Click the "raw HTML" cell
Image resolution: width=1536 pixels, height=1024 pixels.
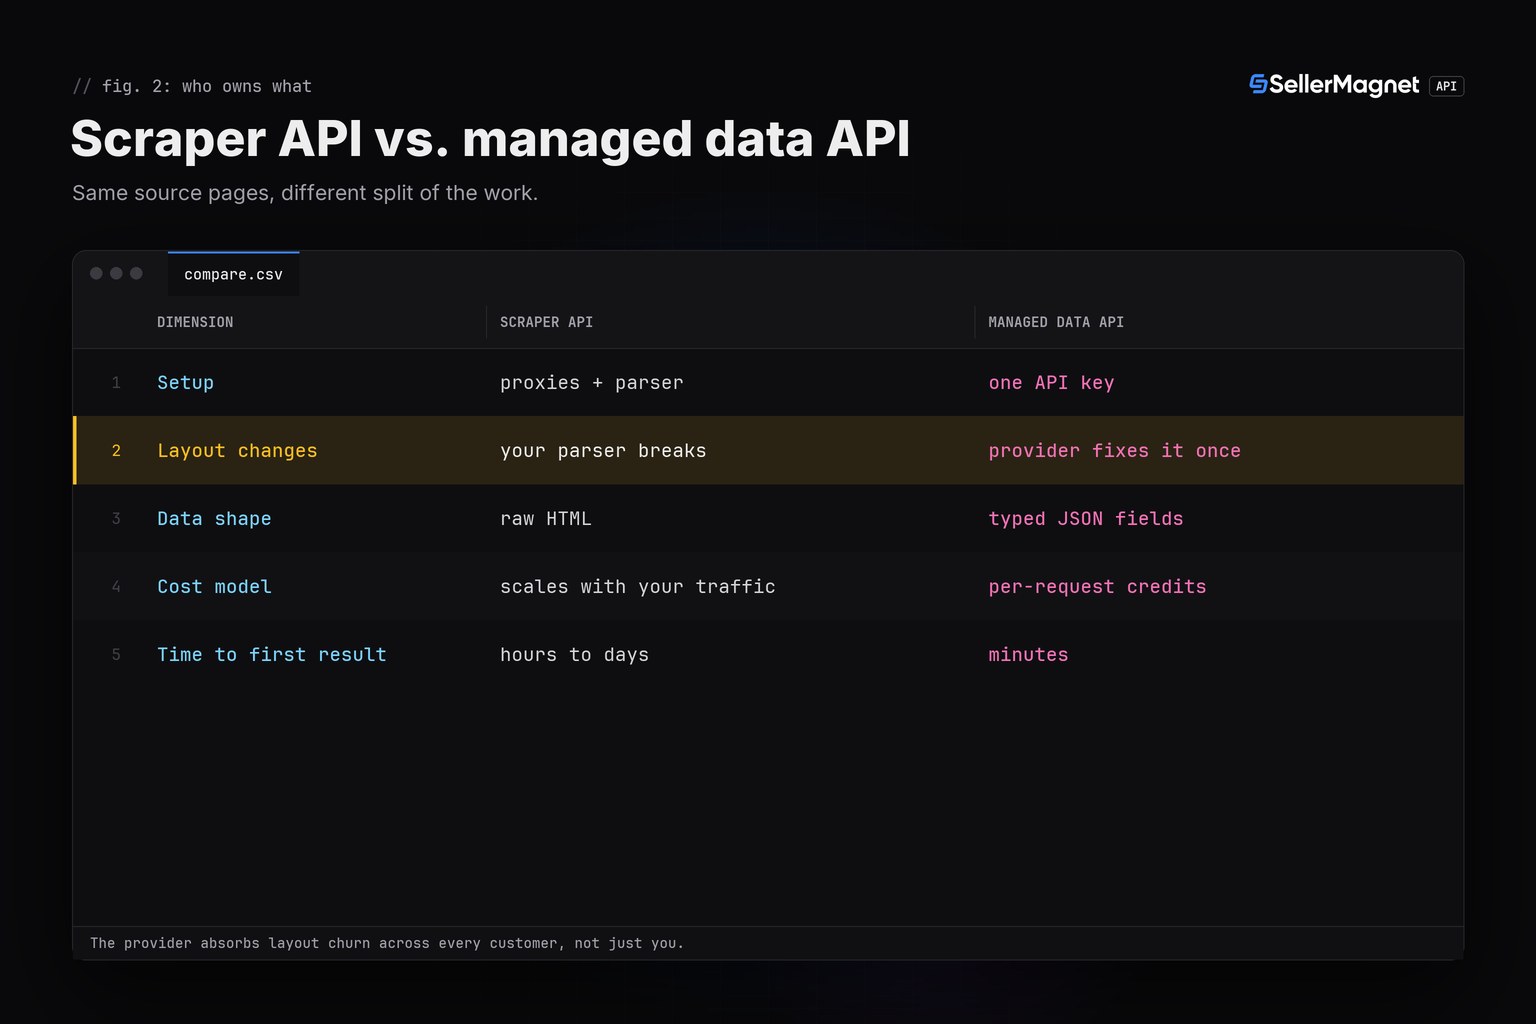click(x=546, y=518)
